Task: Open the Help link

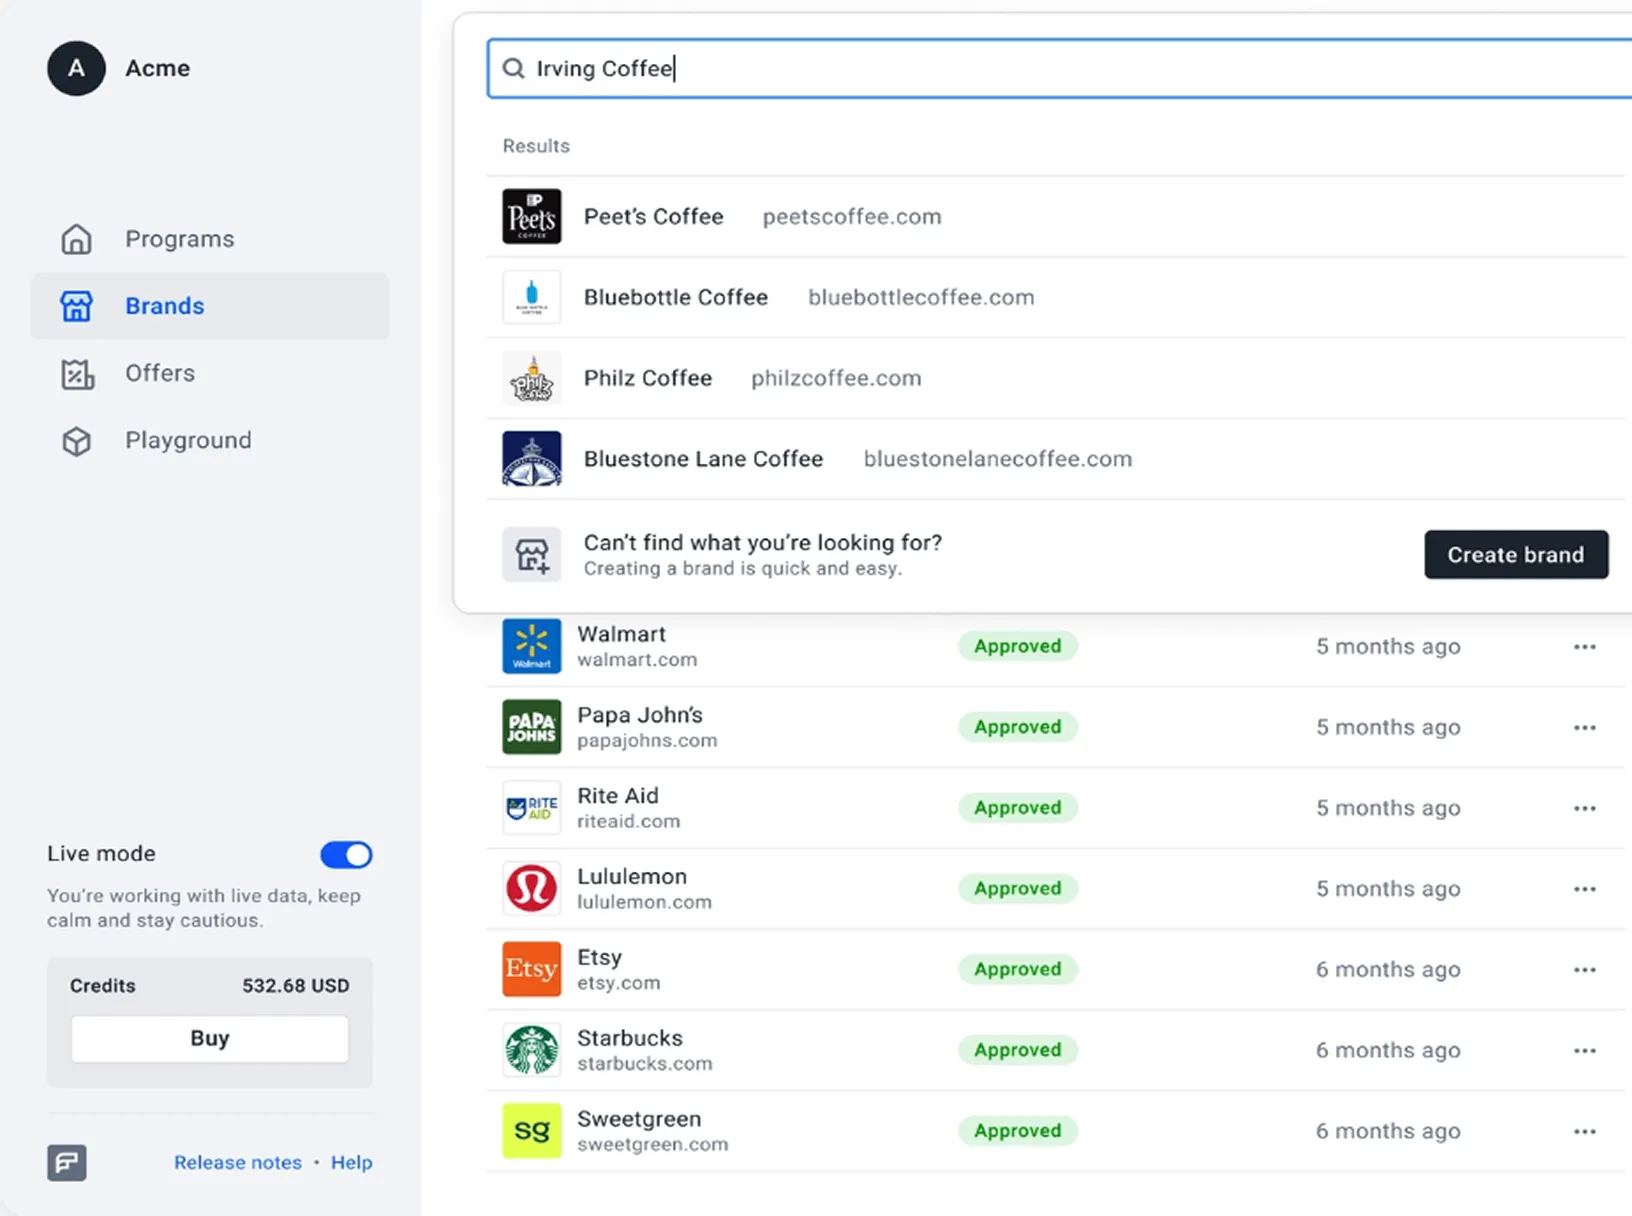Action: tap(351, 1162)
